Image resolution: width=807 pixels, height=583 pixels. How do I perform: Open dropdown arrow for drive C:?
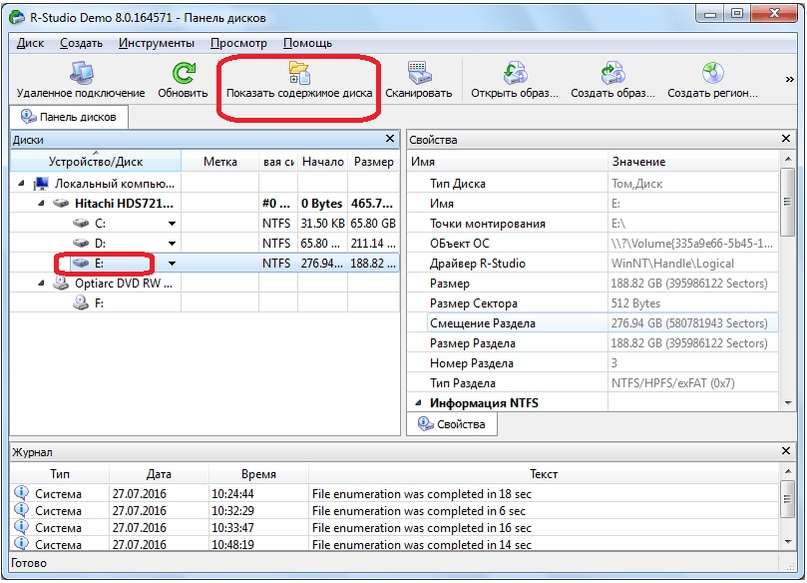172,223
